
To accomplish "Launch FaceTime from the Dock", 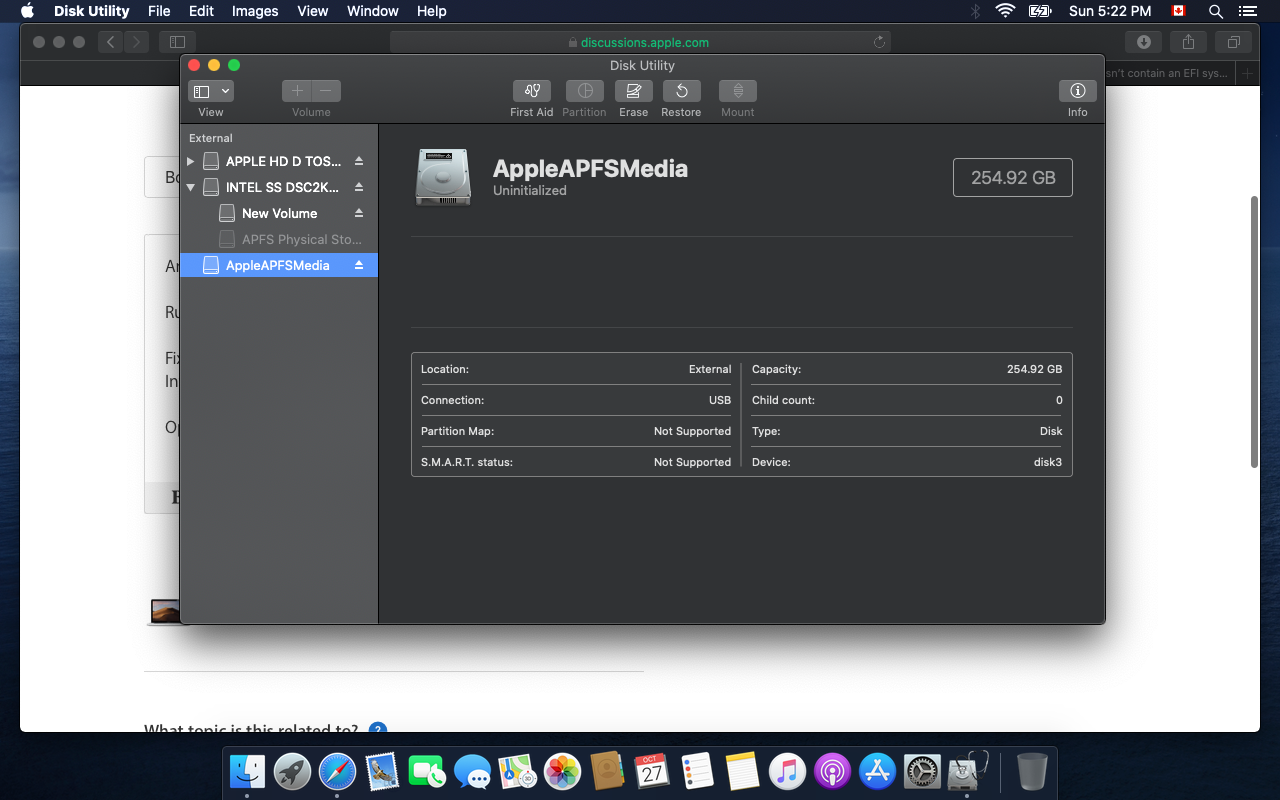I will coord(427,771).
